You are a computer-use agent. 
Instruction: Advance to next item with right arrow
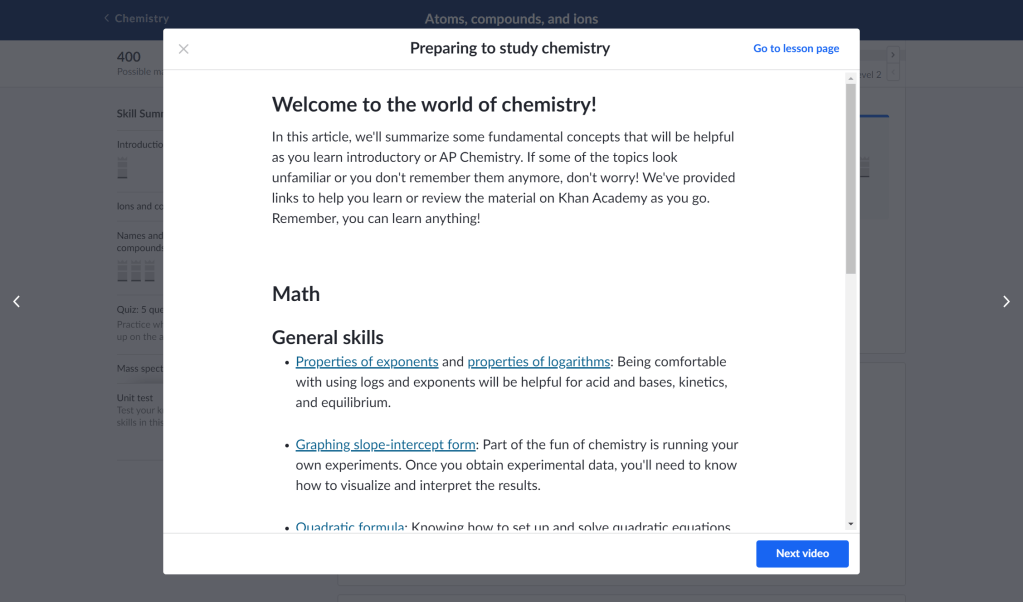coord(1006,302)
